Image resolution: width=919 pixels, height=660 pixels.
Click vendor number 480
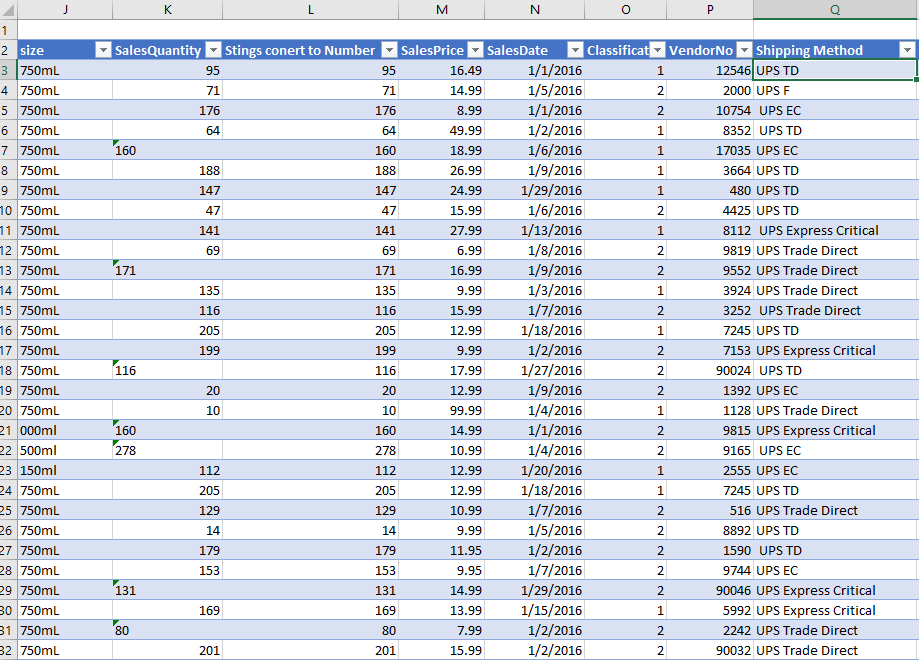click(x=710, y=190)
